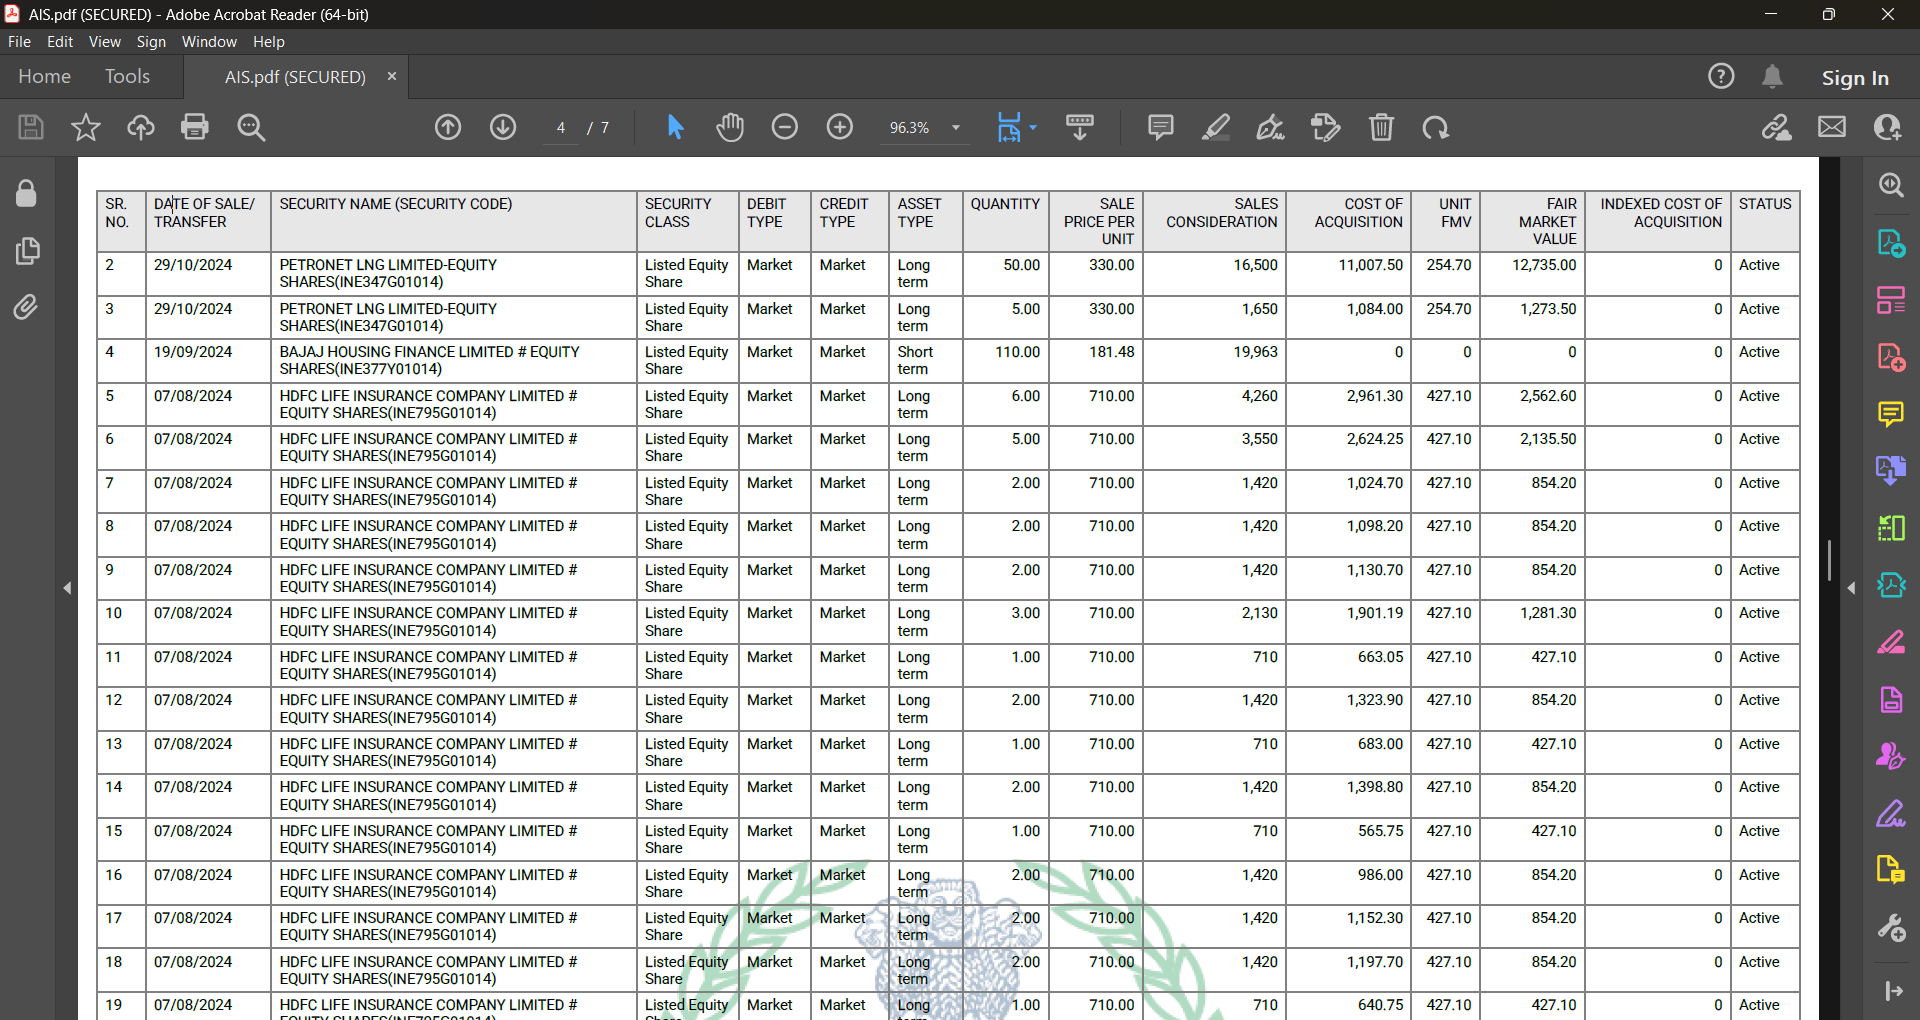Expand the fit page options dropdown
The image size is (1920, 1020).
(x=1033, y=128)
